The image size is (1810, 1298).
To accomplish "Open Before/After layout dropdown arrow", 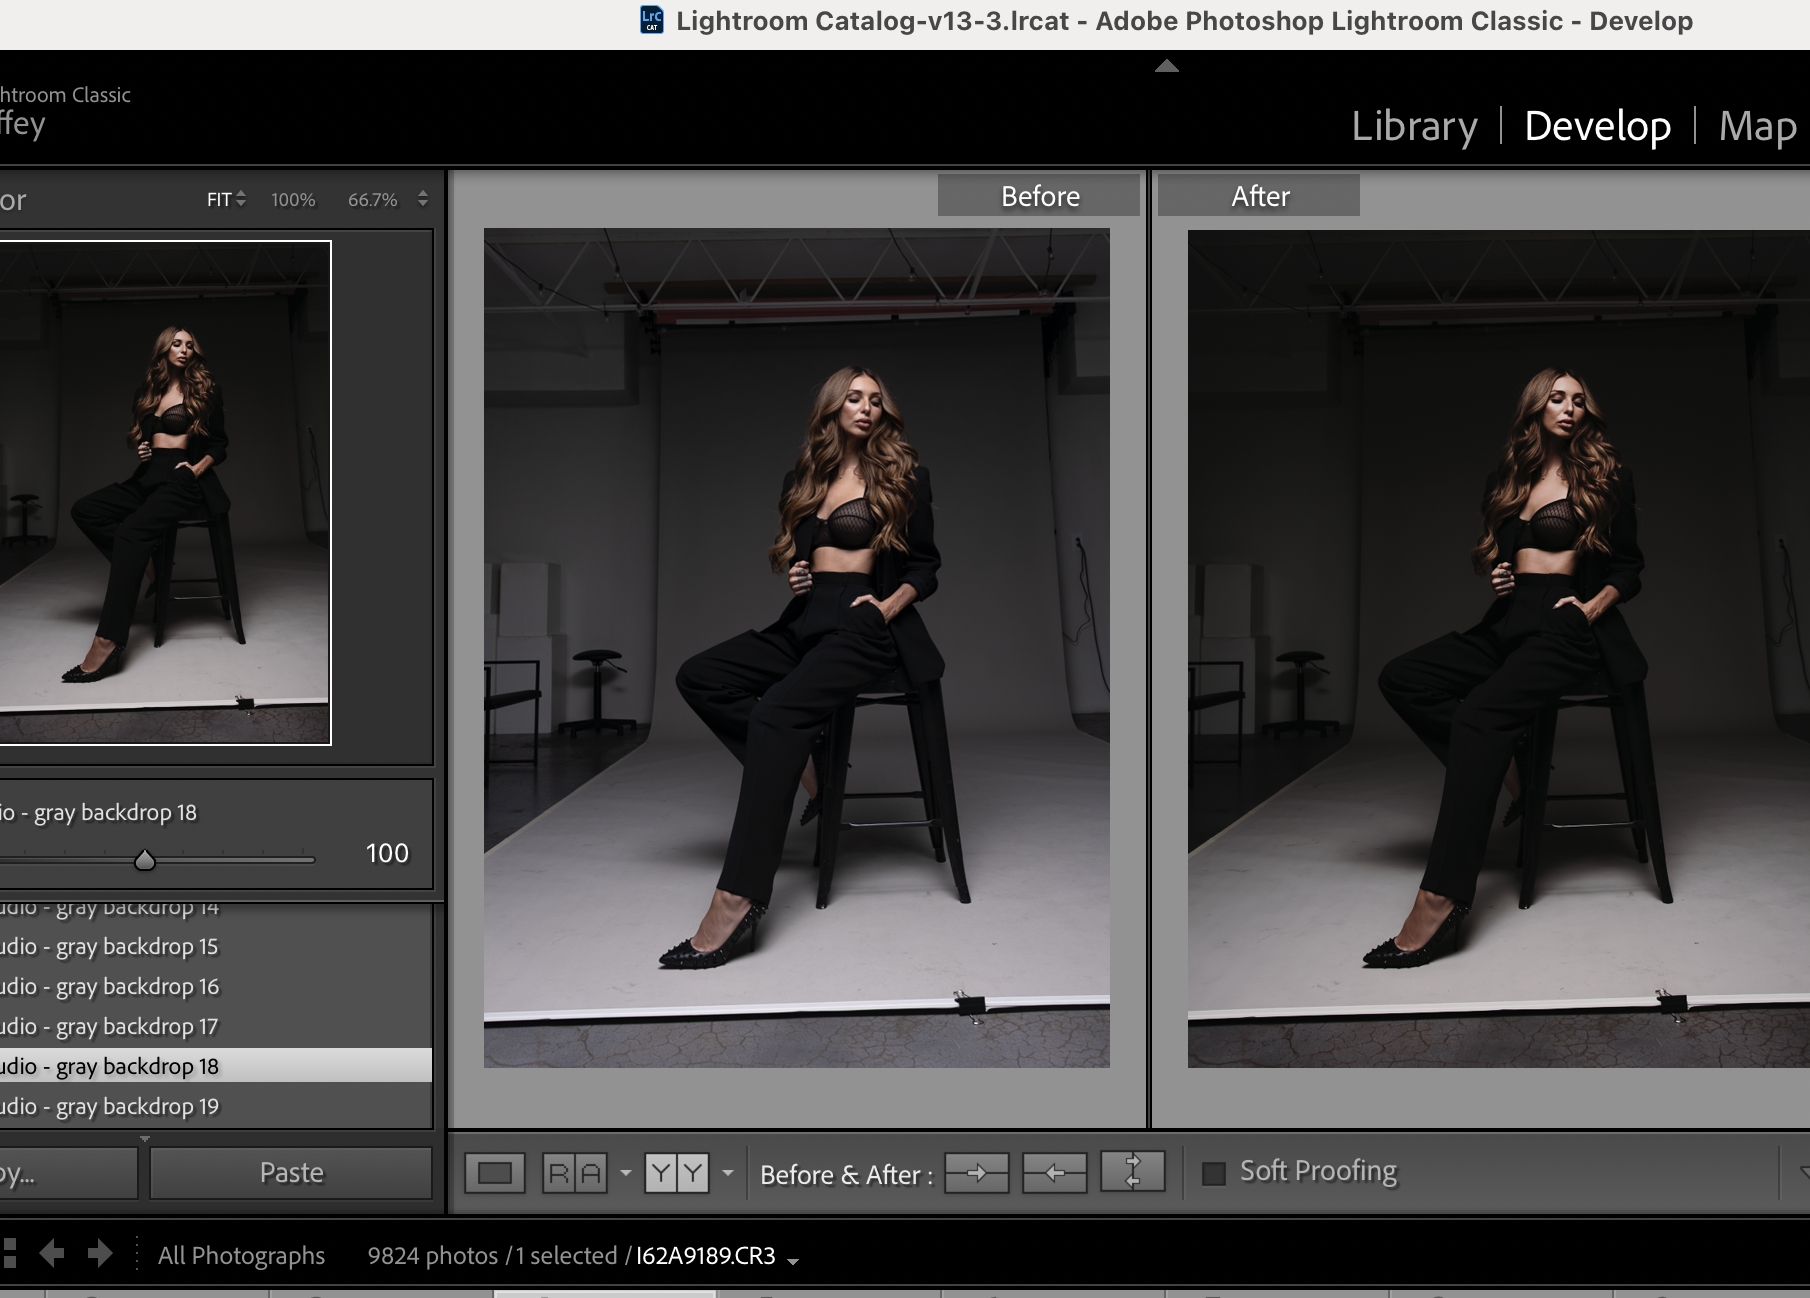I will click(728, 1173).
